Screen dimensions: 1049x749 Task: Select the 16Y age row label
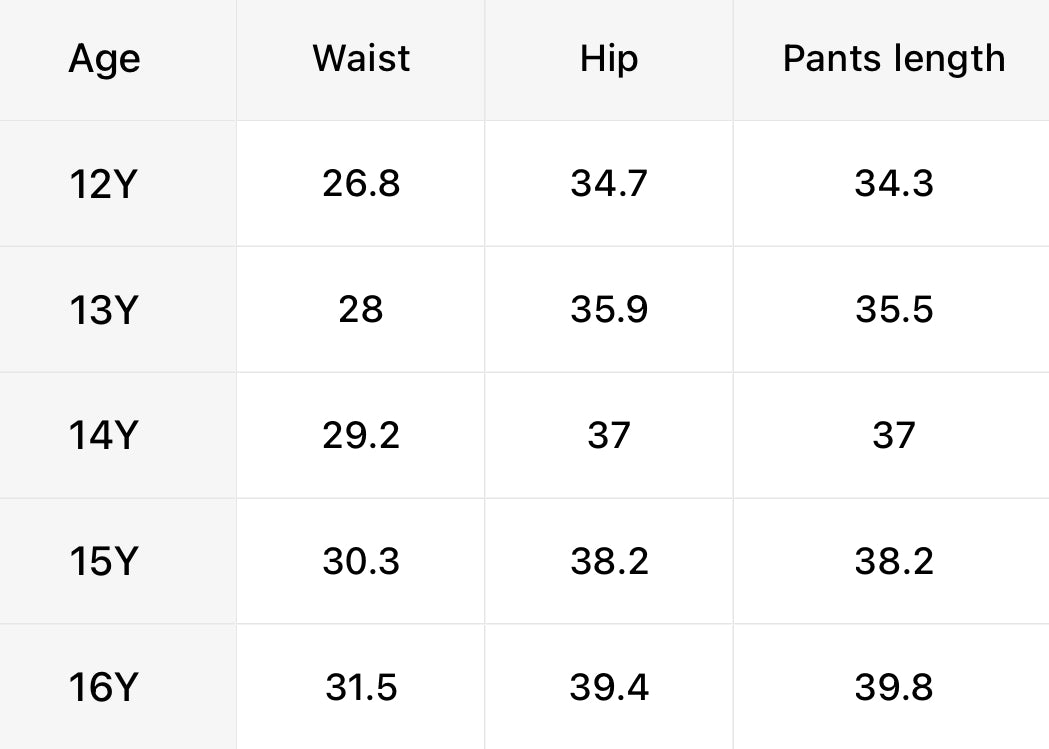(104, 687)
